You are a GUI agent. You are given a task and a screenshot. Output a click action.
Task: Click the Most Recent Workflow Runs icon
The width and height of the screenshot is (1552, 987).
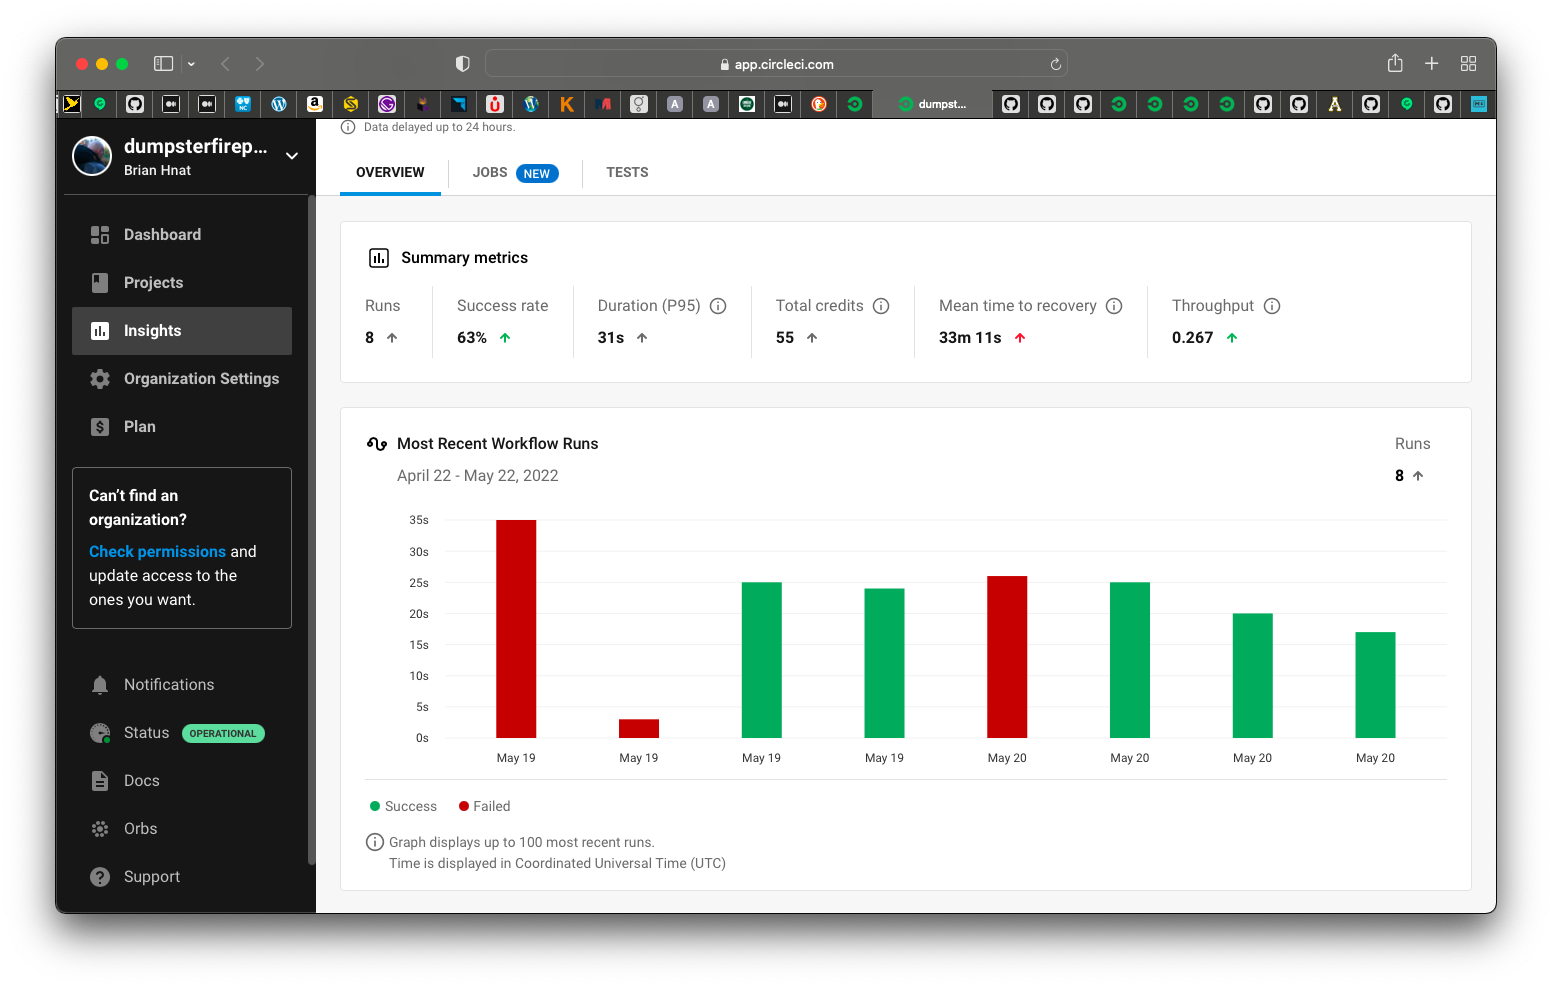click(377, 444)
